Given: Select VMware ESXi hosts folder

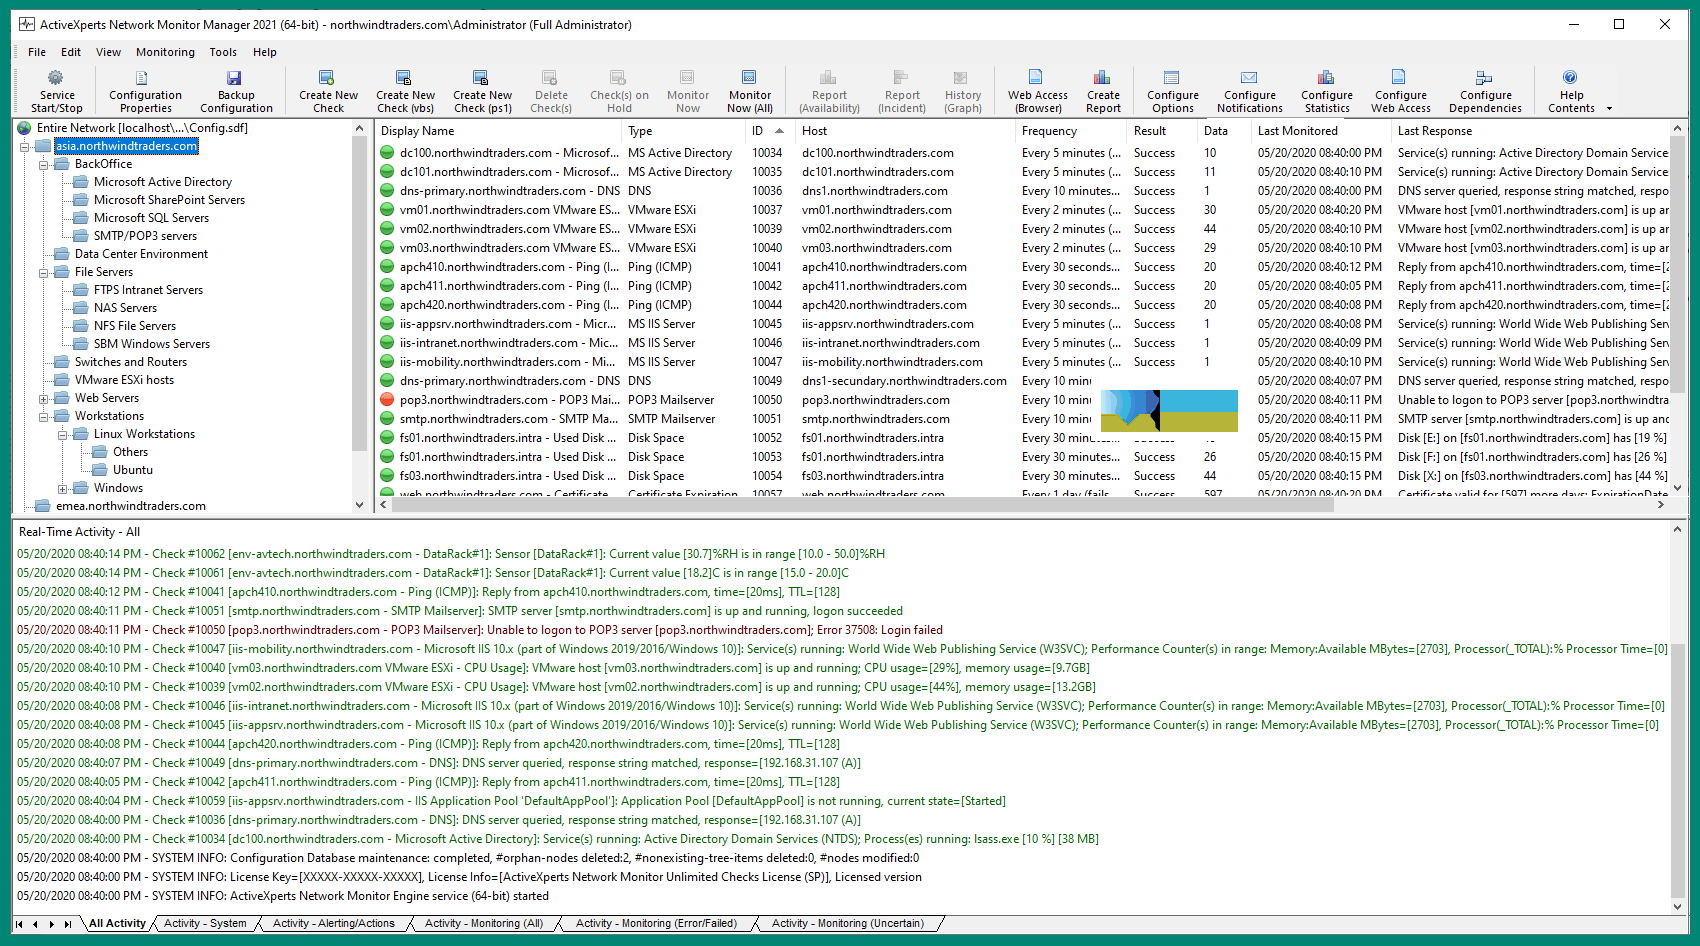Looking at the screenshot, I should coord(124,380).
